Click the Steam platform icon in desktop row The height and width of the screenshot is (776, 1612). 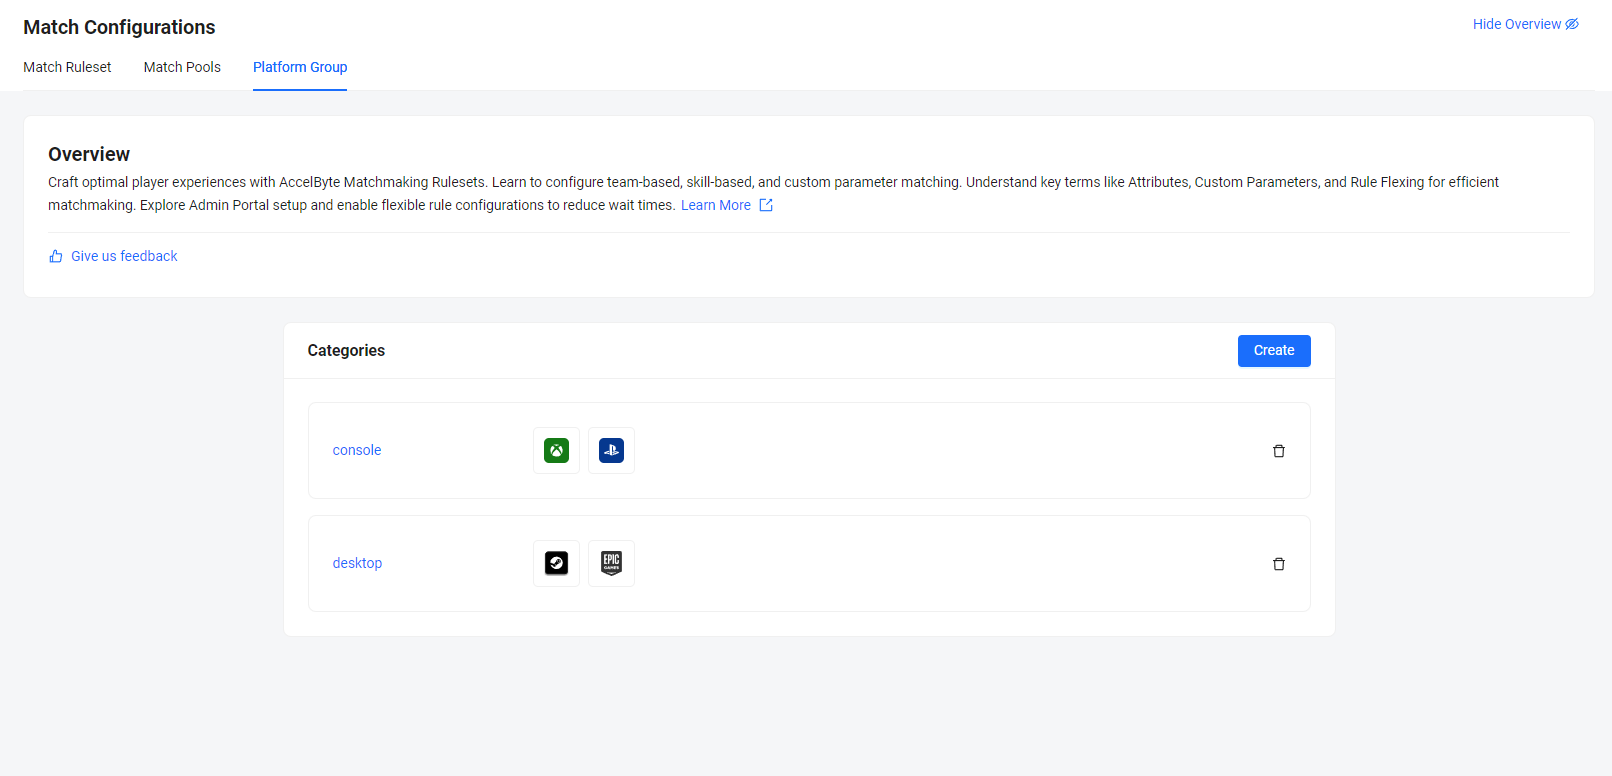click(x=556, y=564)
